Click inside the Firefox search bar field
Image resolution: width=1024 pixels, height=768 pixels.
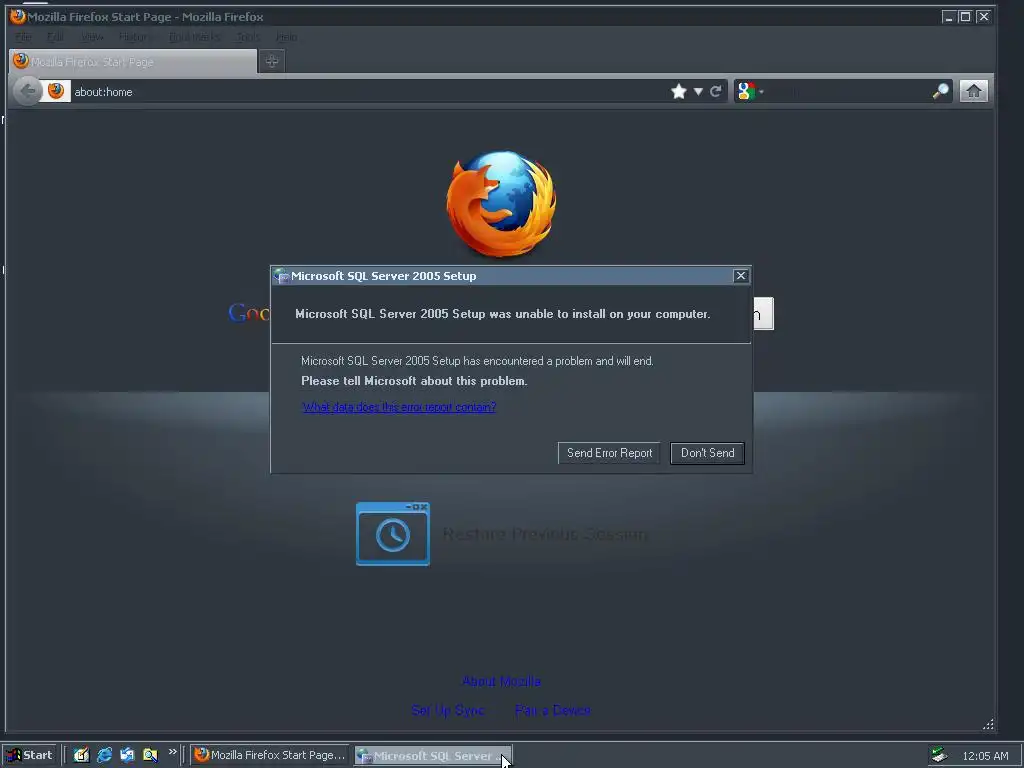pyautogui.click(x=849, y=91)
